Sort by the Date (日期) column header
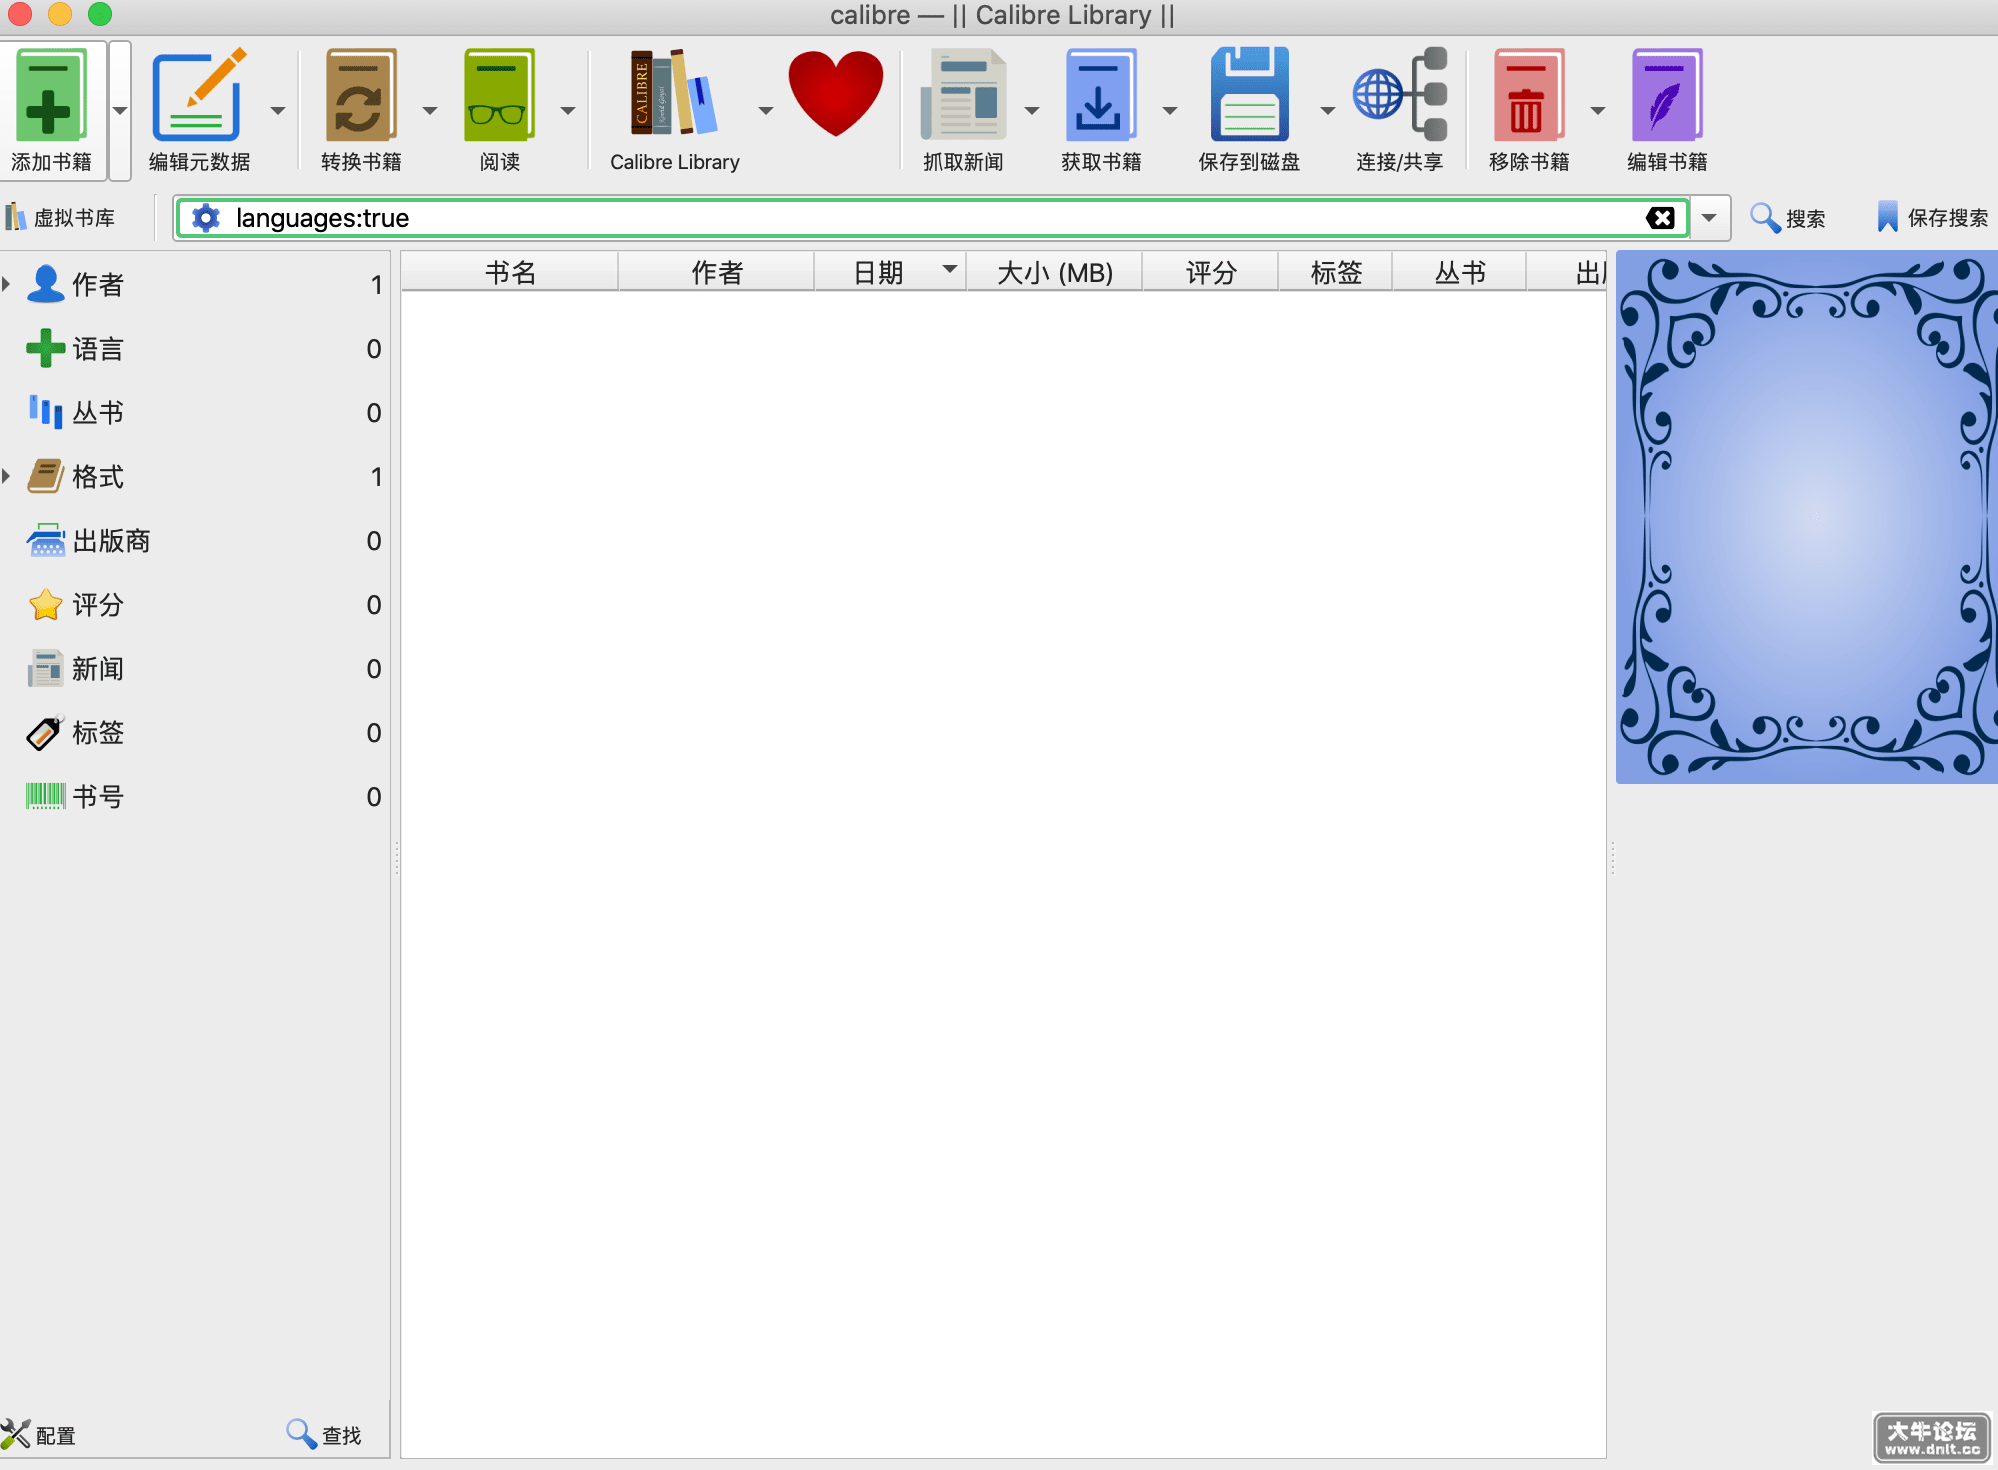1998x1470 pixels. tap(891, 272)
